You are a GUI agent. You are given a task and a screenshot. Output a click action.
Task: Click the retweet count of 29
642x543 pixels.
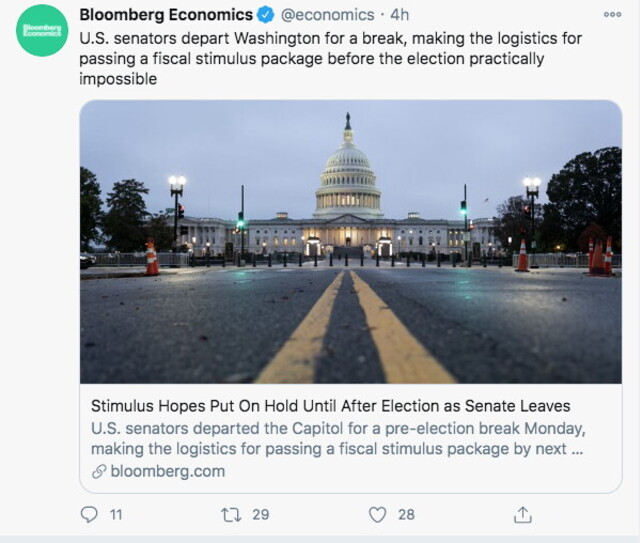[x=261, y=515]
